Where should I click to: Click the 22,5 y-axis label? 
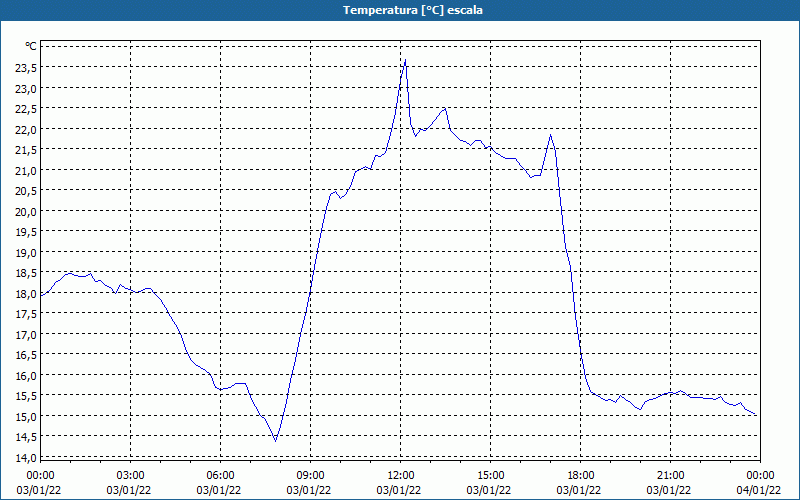[x=27, y=109]
